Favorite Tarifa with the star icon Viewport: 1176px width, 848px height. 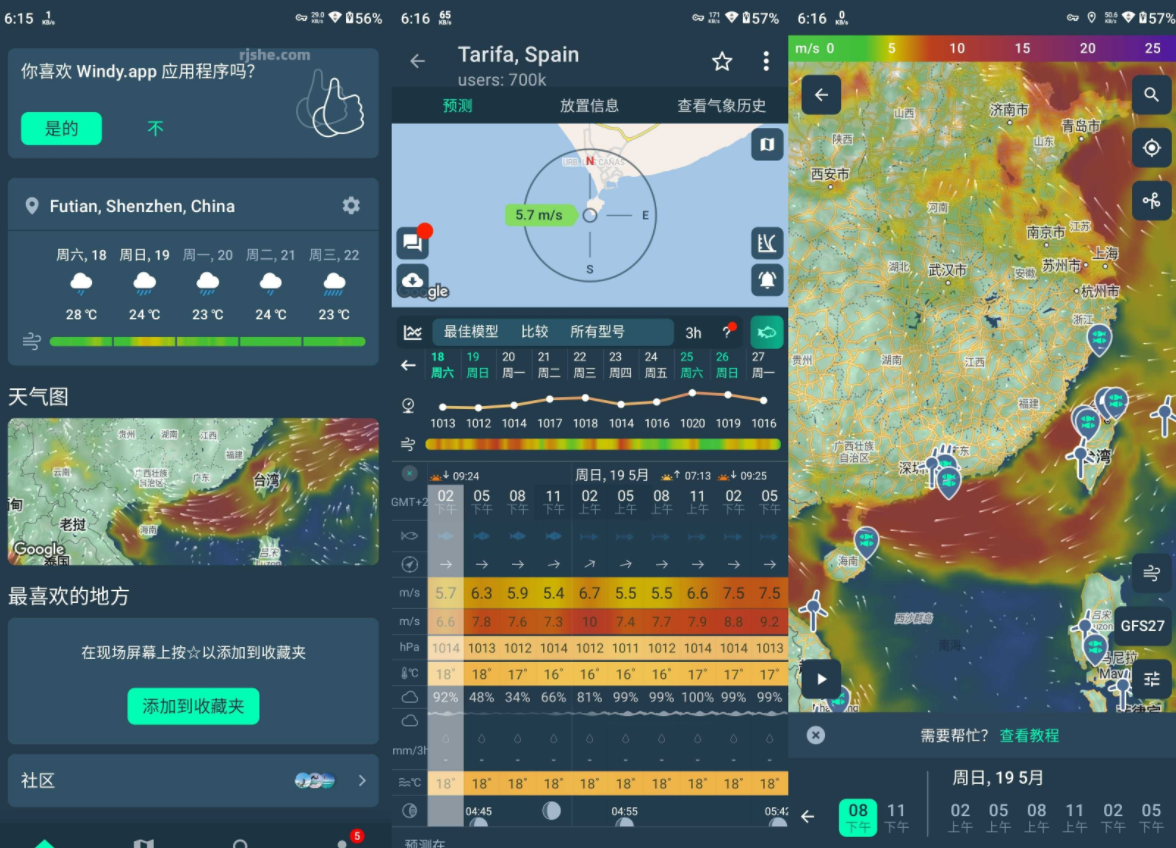[722, 61]
